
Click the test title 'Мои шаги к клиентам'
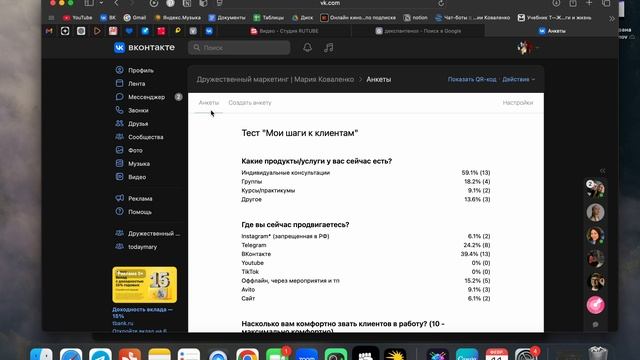[300, 133]
